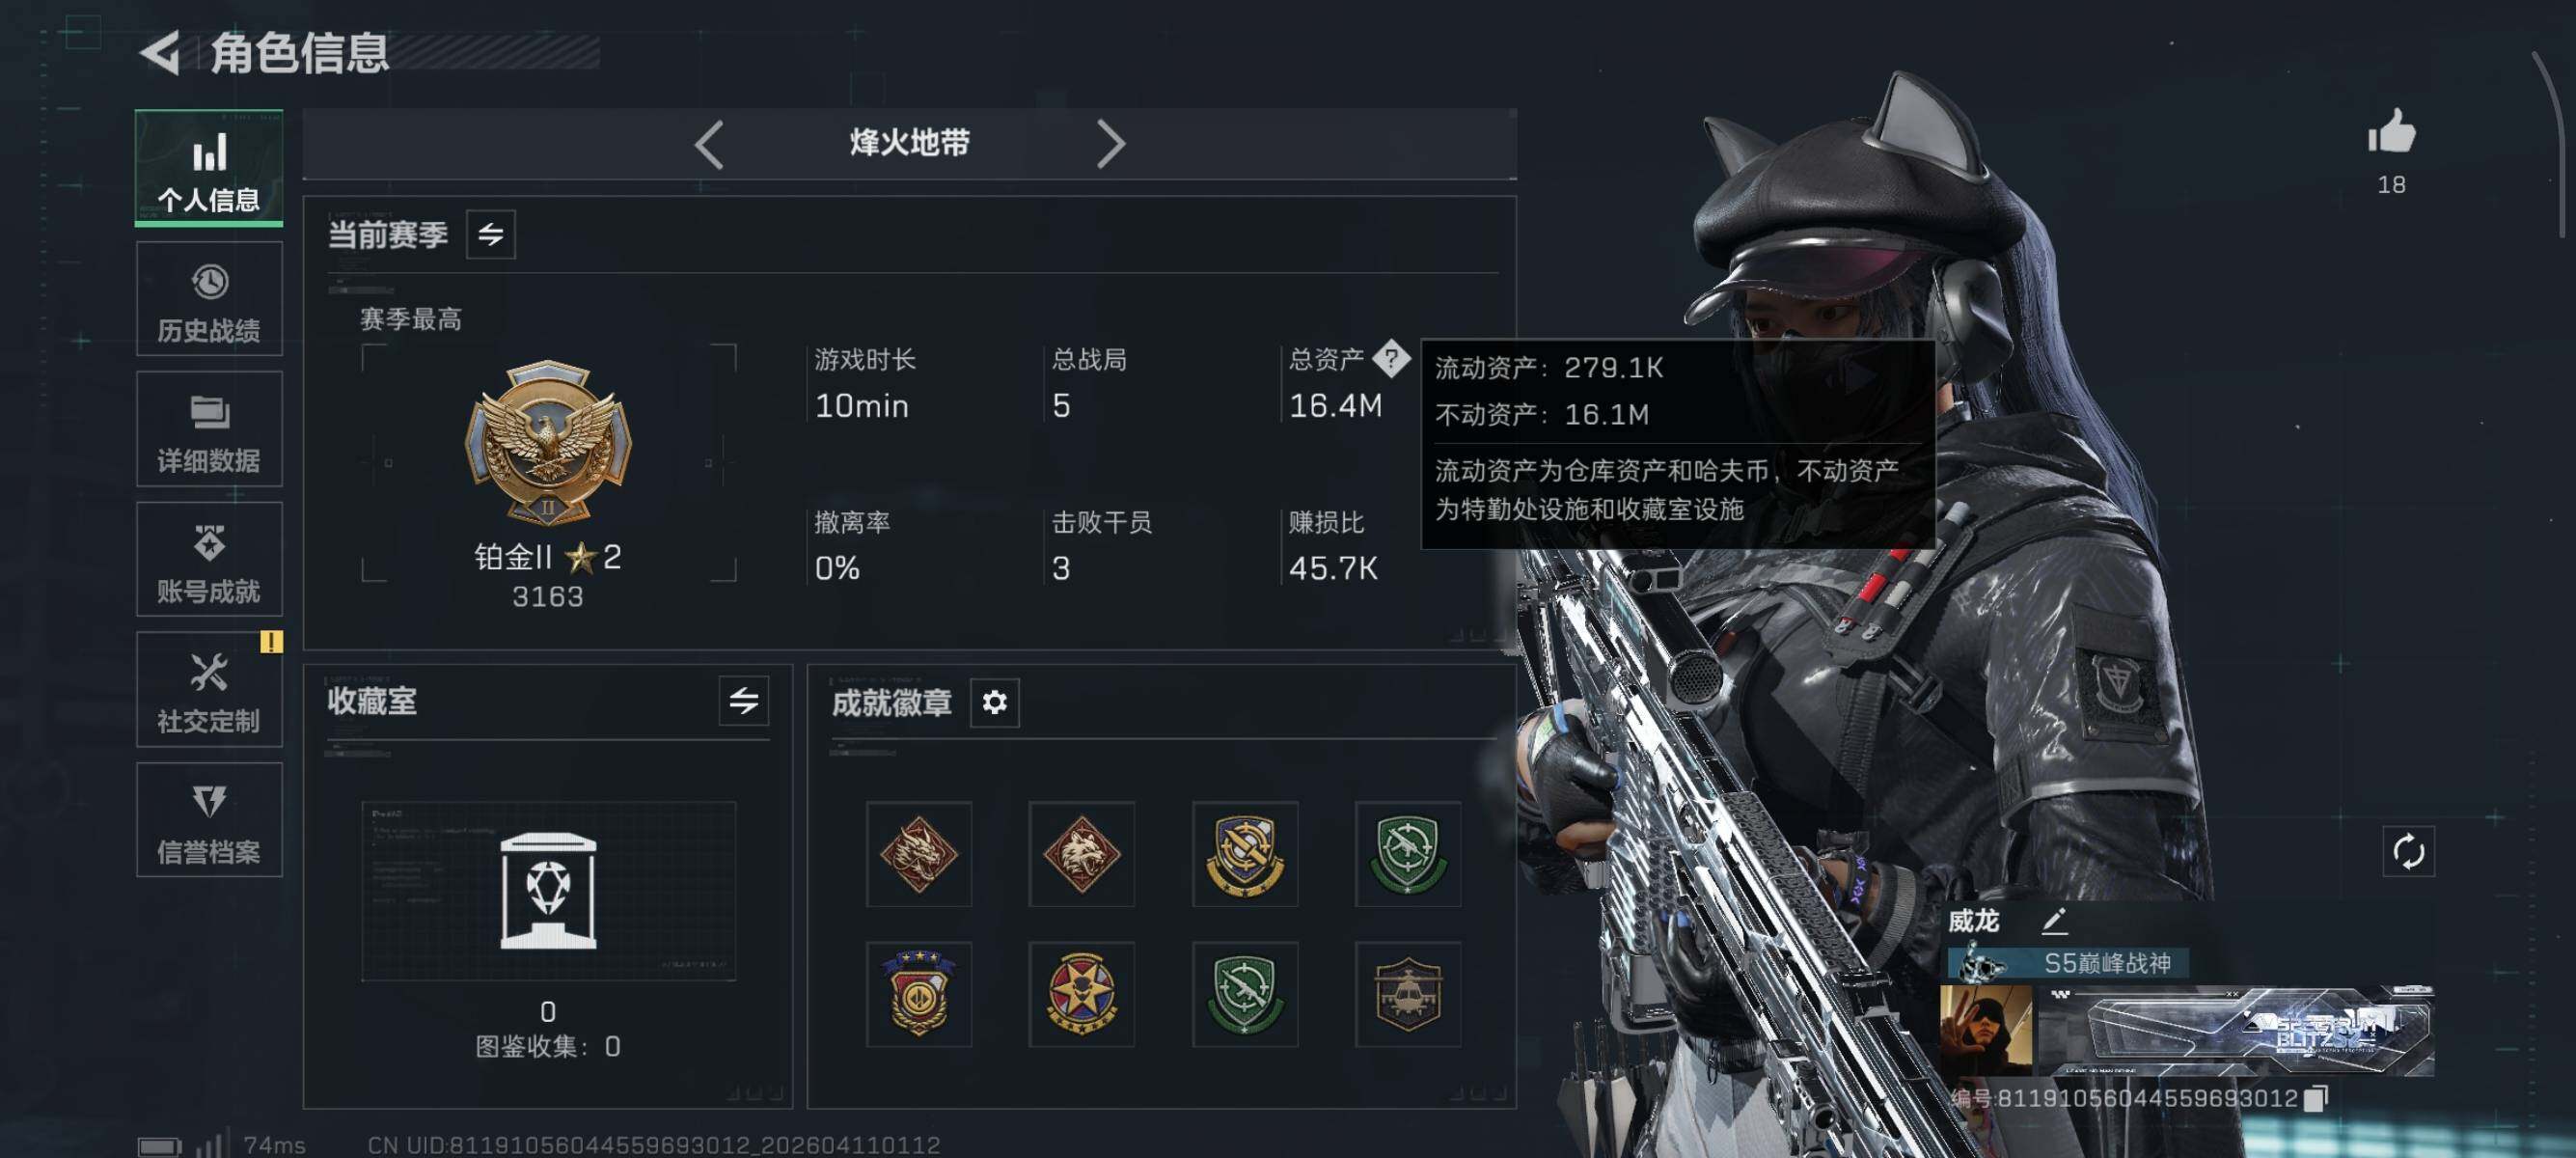
Task: Give a like with thumbs-up icon
Action: (x=2391, y=133)
